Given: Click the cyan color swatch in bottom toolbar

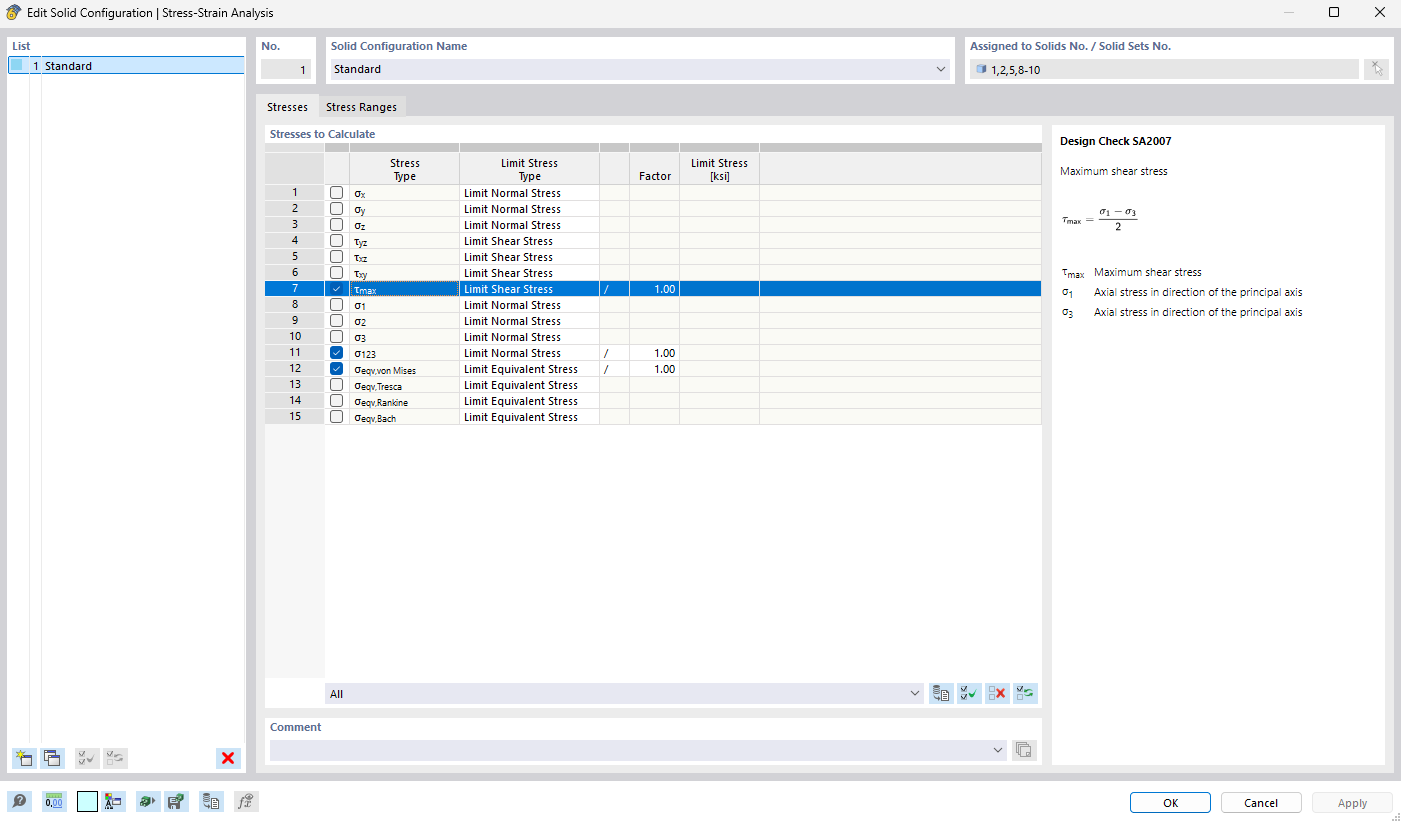Looking at the screenshot, I should [86, 801].
